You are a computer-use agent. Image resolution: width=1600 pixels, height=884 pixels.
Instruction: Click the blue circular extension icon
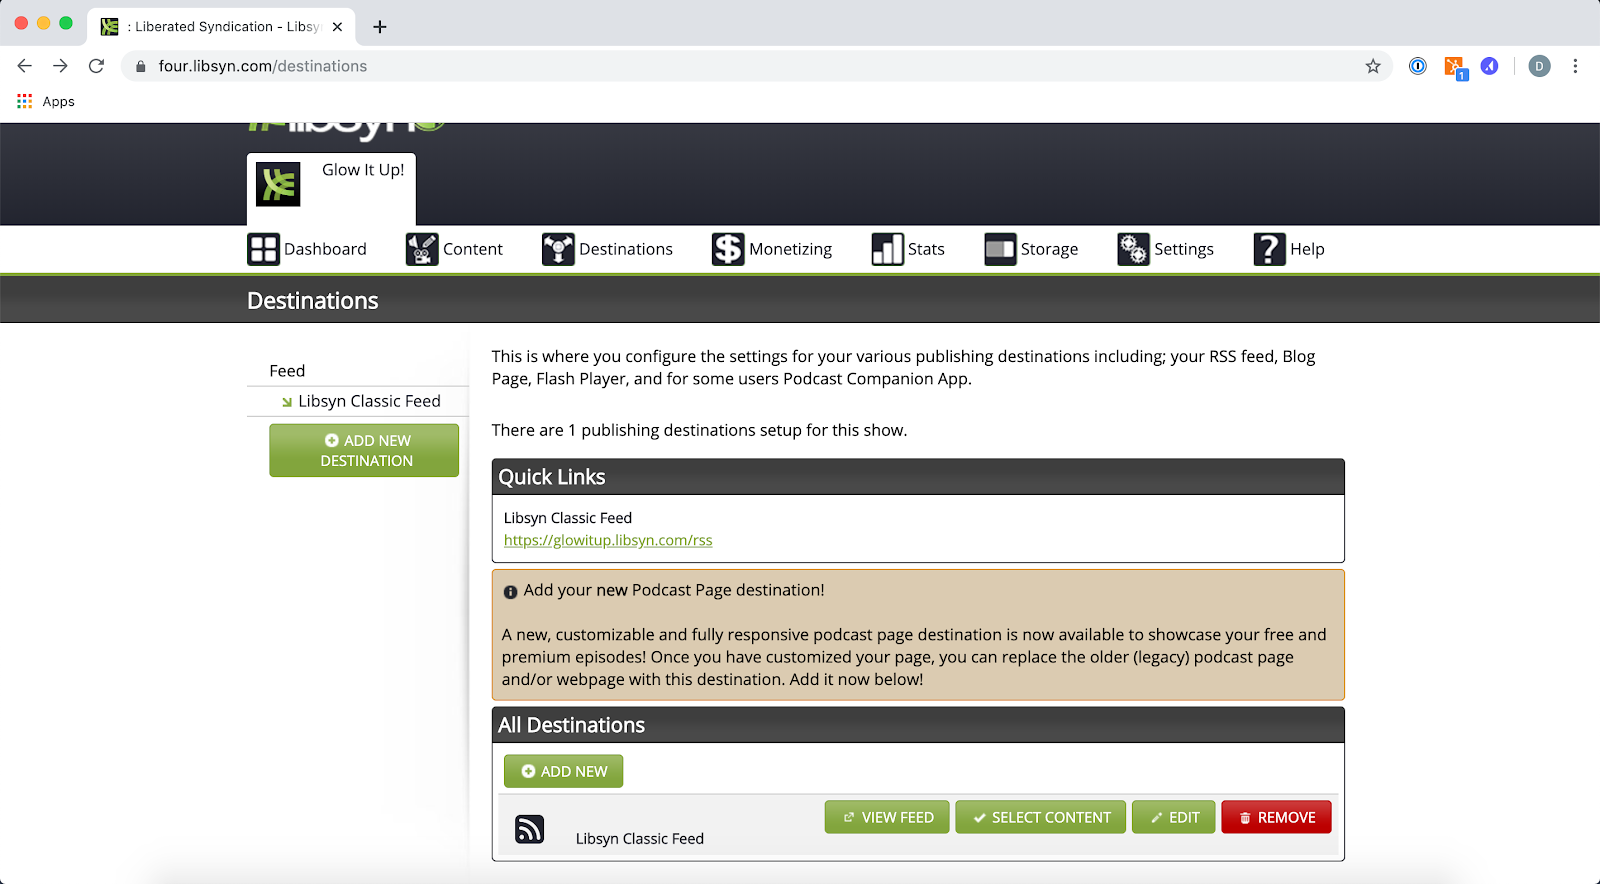pos(1490,66)
